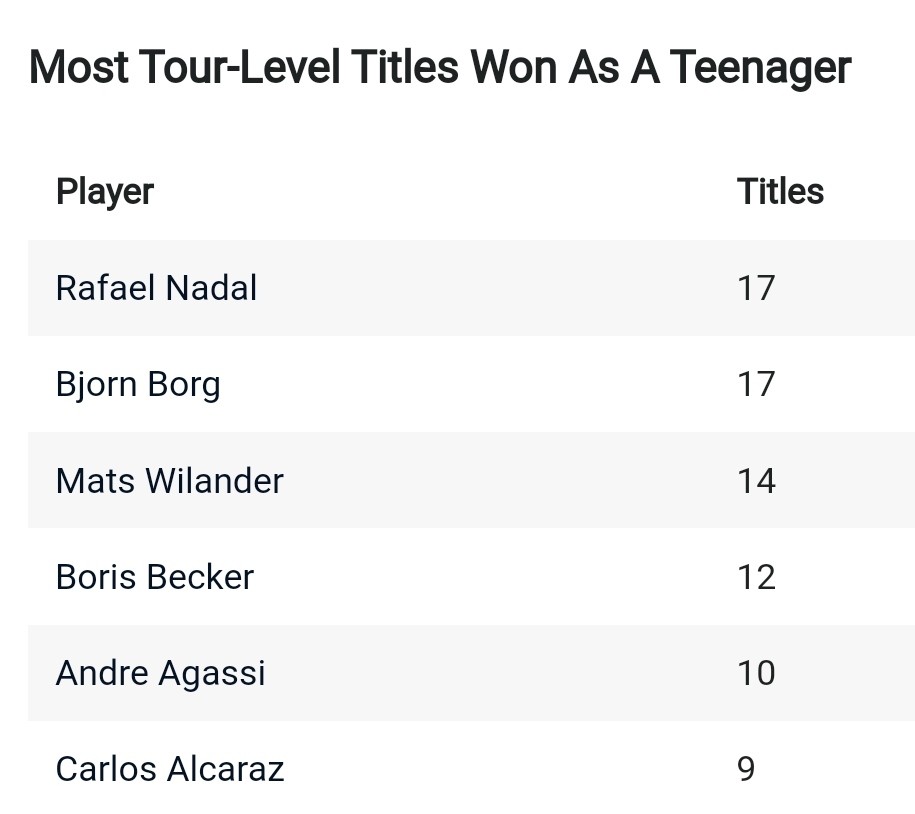The height and width of the screenshot is (814, 915).
Task: Select Rafael Nadal's name
Action: click(156, 288)
